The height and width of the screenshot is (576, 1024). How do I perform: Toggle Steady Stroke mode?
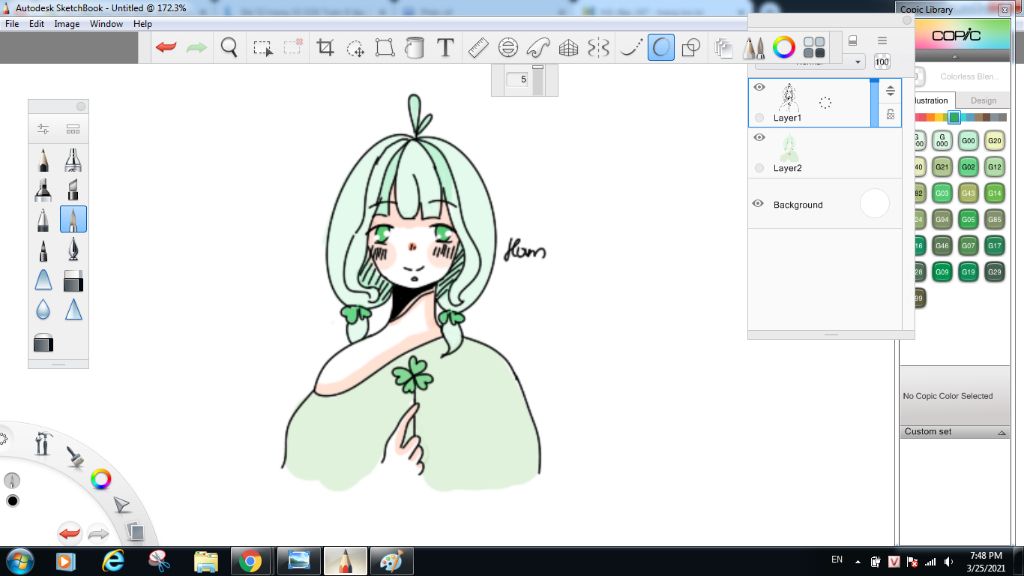click(630, 47)
